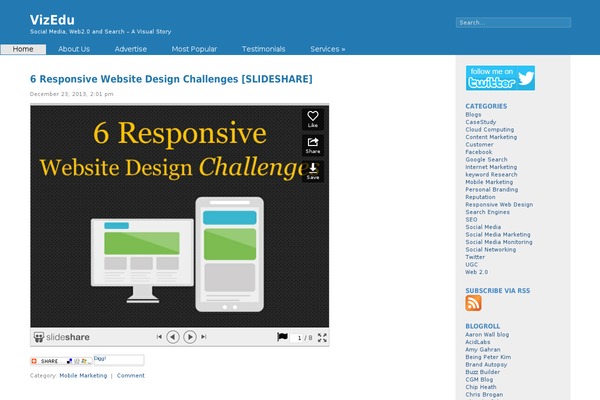Open the Customer category
Screen dimensions: 600x400
pos(479,144)
